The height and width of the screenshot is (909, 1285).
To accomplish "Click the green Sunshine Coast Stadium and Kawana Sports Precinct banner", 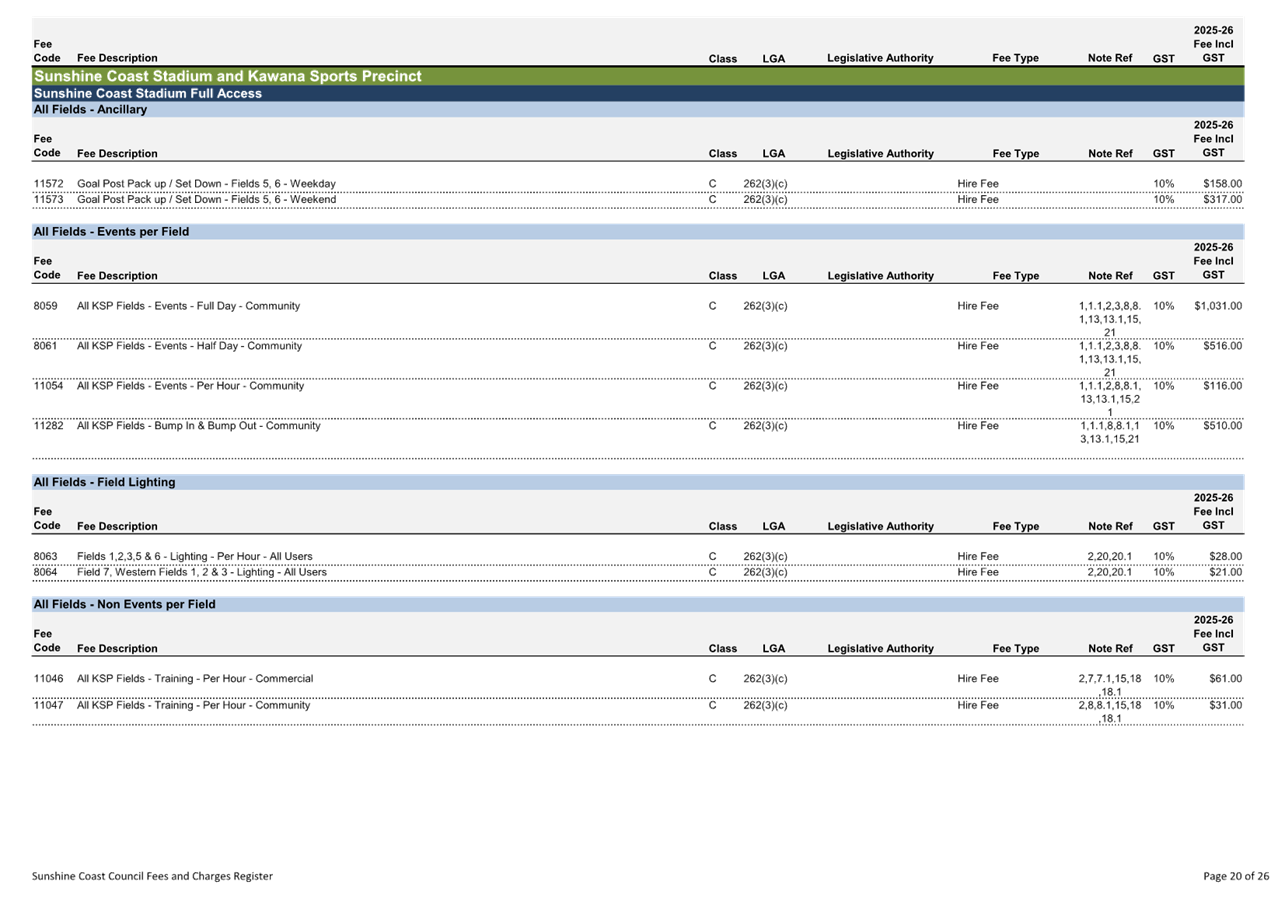I will [x=228, y=76].
